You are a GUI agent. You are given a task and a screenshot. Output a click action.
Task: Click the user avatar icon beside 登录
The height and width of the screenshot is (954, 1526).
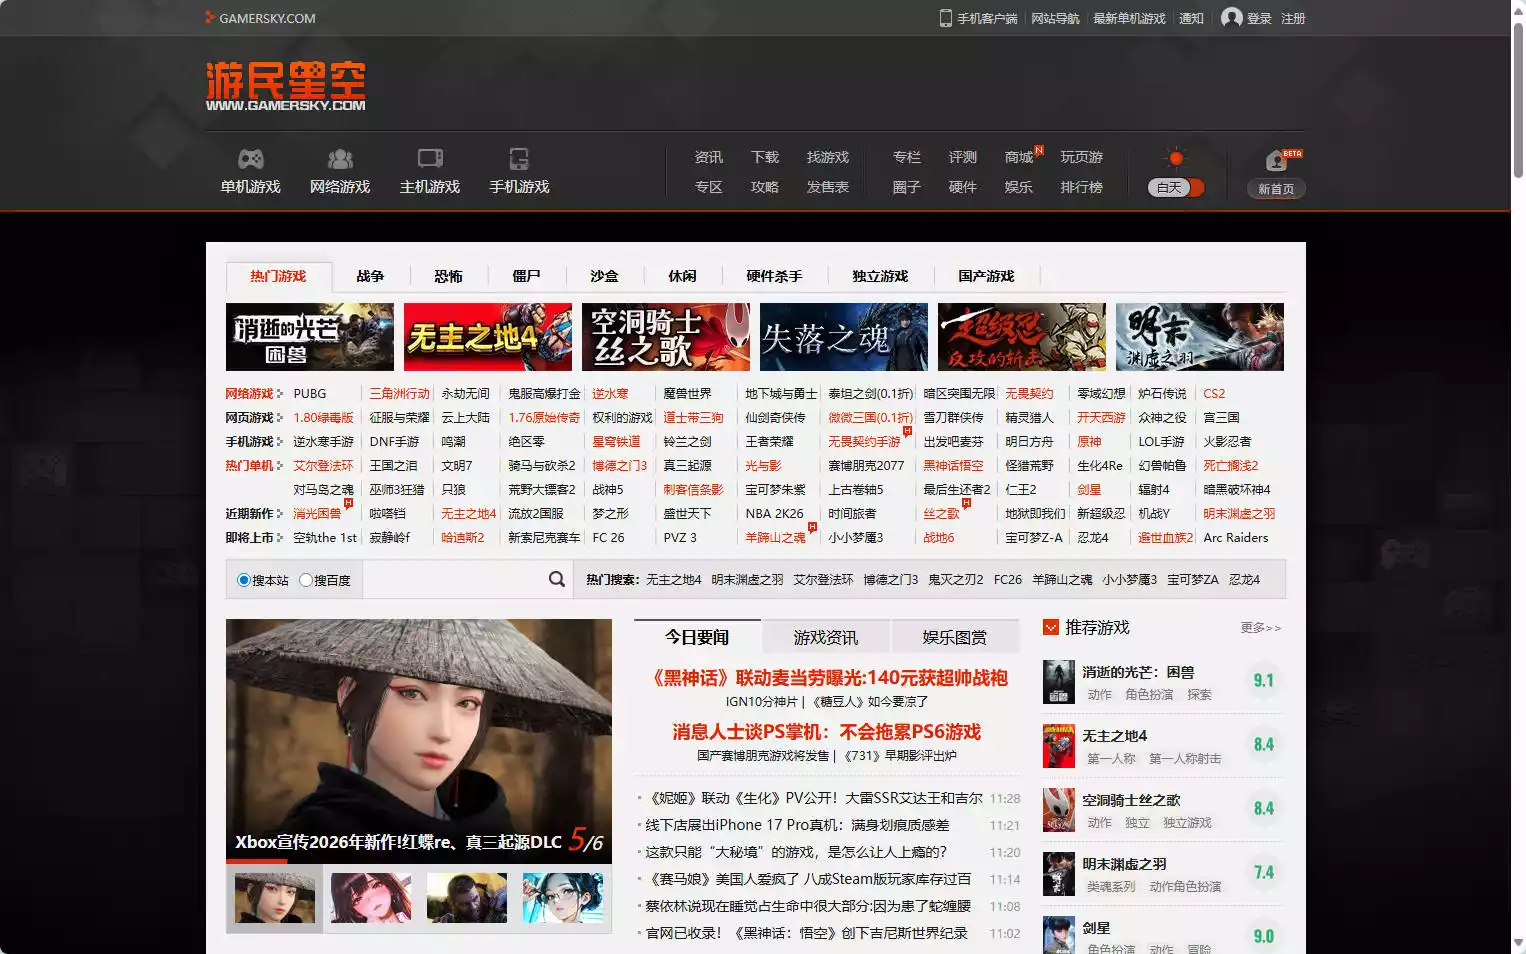pyautogui.click(x=1232, y=18)
